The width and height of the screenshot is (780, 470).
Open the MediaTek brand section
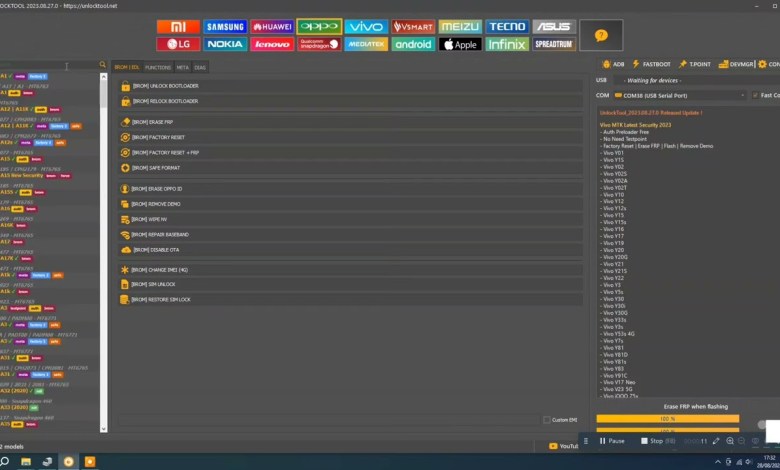[x=367, y=44]
